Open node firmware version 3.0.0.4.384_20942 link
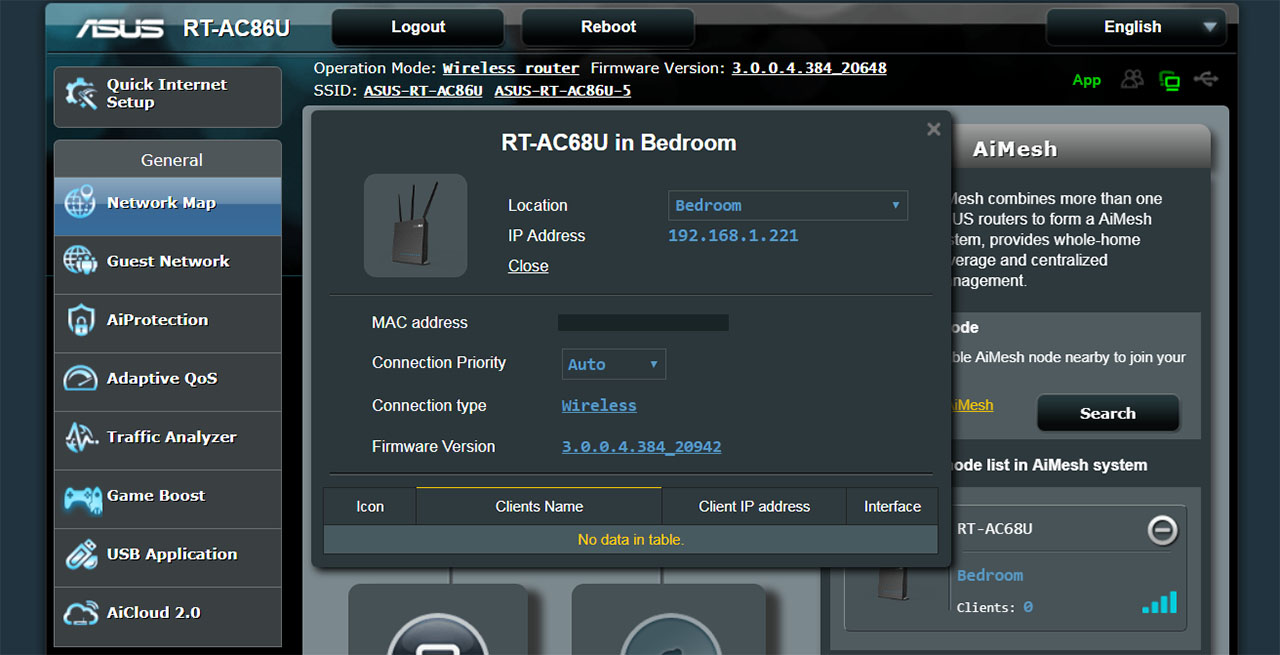This screenshot has width=1280, height=655. [x=642, y=447]
